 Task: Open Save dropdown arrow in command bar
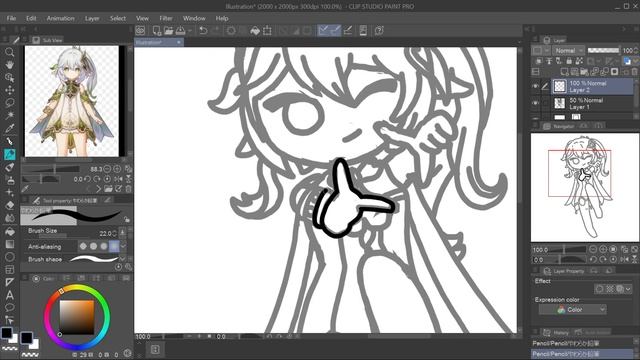point(190,31)
